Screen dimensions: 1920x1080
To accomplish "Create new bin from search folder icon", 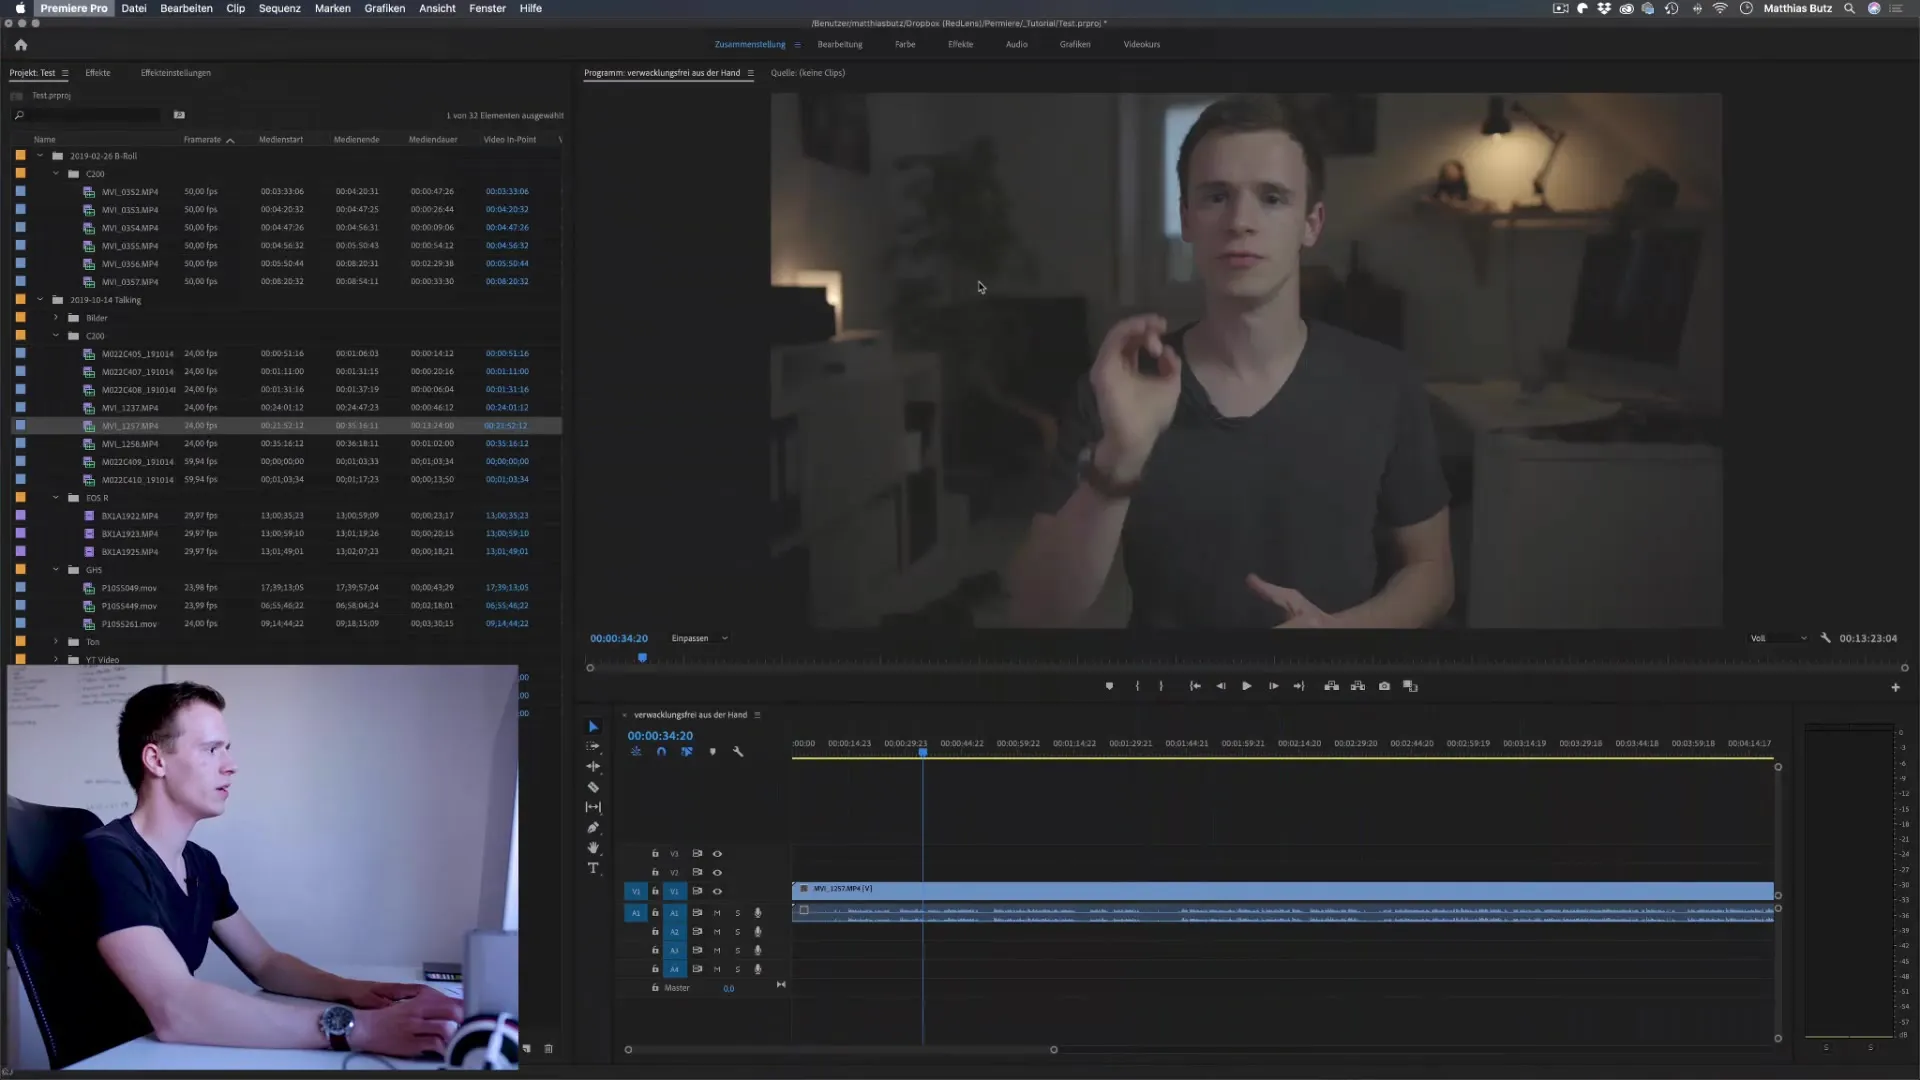I will coord(179,115).
